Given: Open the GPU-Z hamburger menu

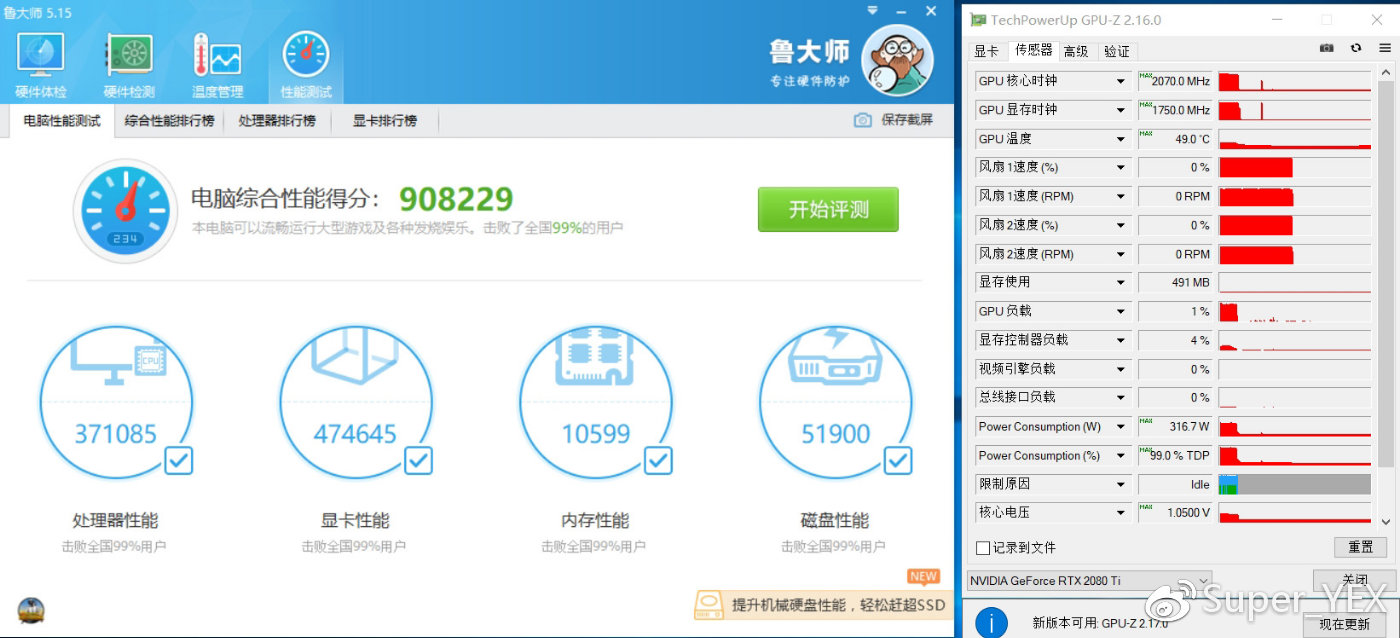Looking at the screenshot, I should tap(1385, 48).
